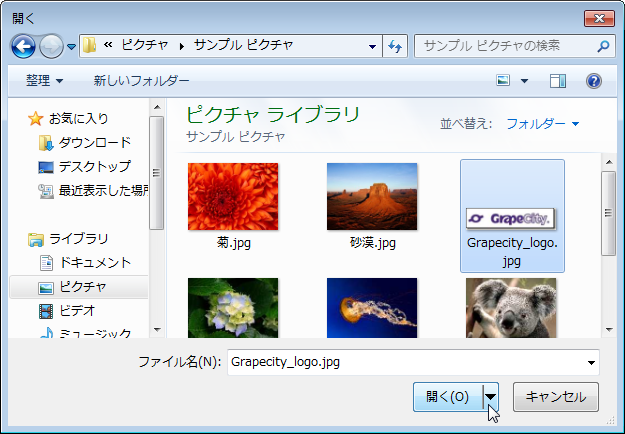The width and height of the screenshot is (625, 434).
Task: Select the 砂漠.jpg desert thumbnail
Action: [x=372, y=197]
